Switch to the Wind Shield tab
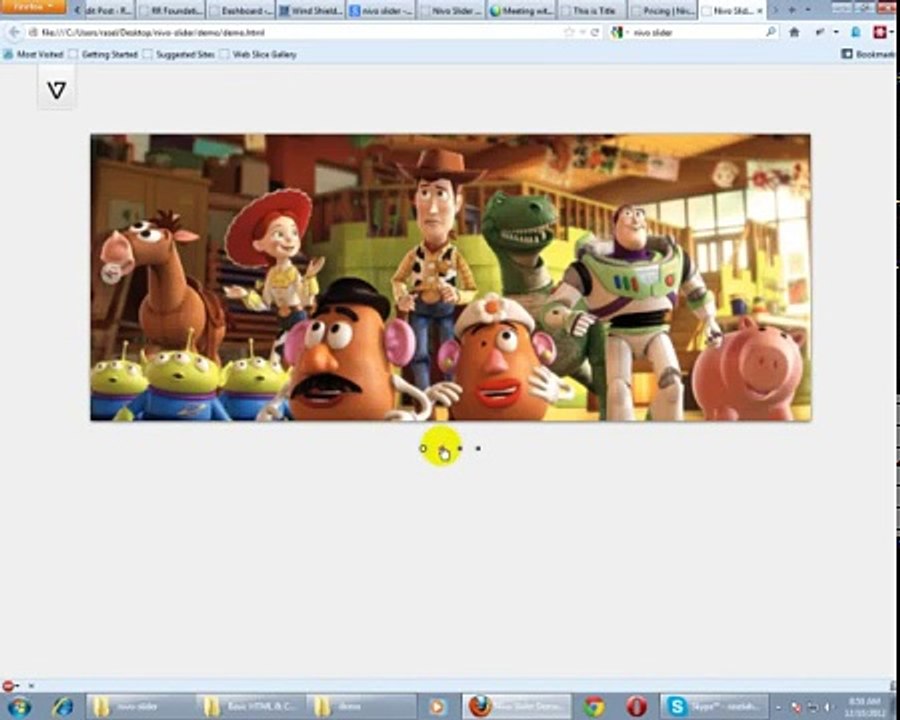 coord(311,10)
